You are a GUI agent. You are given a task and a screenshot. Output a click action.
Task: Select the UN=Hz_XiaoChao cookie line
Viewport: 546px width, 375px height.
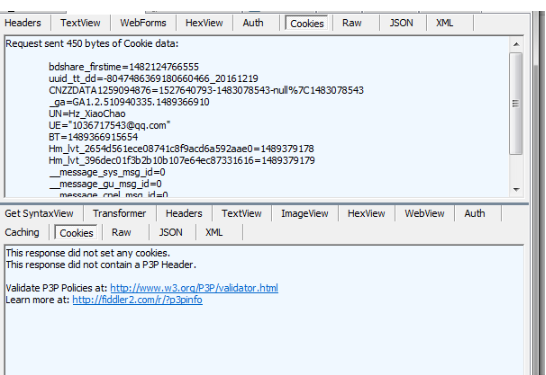pyautogui.click(x=87, y=114)
